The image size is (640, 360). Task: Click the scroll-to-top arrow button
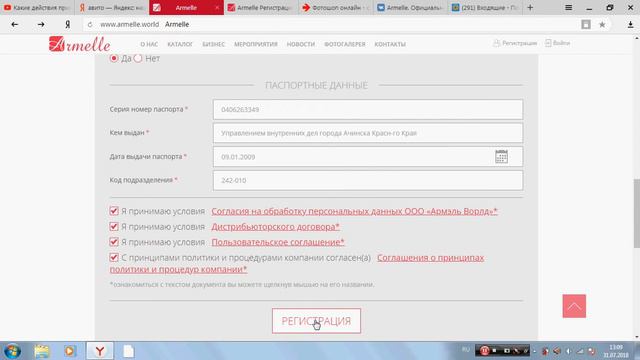574,306
